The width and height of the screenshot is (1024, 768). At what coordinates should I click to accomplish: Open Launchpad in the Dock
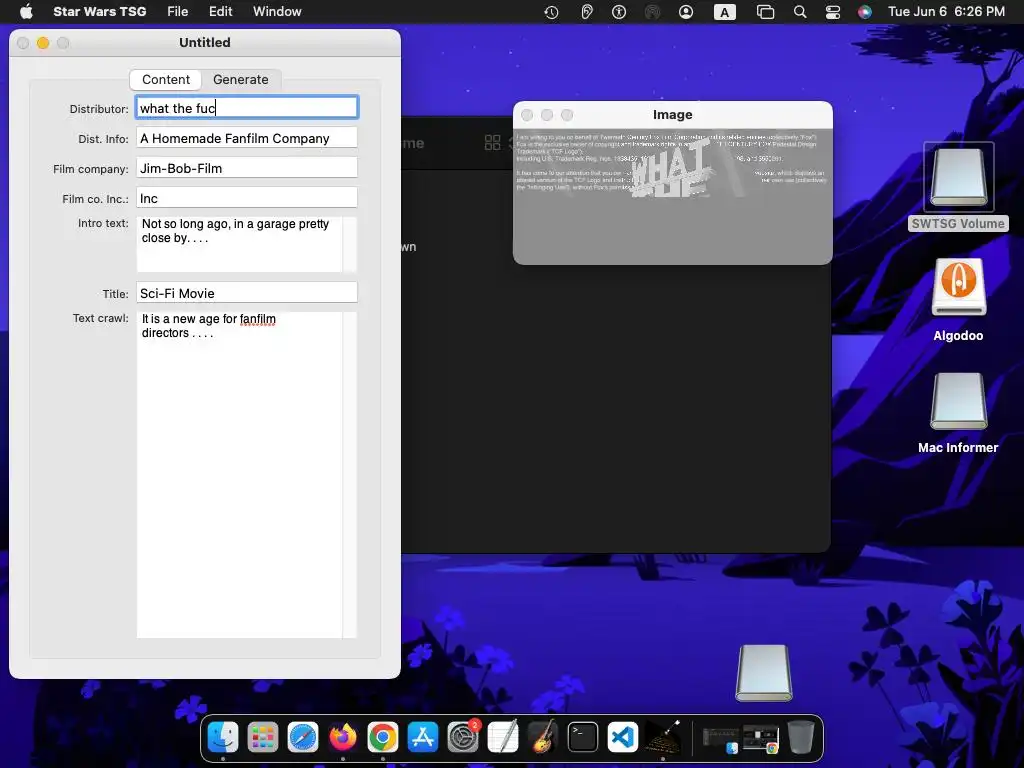[x=263, y=737]
